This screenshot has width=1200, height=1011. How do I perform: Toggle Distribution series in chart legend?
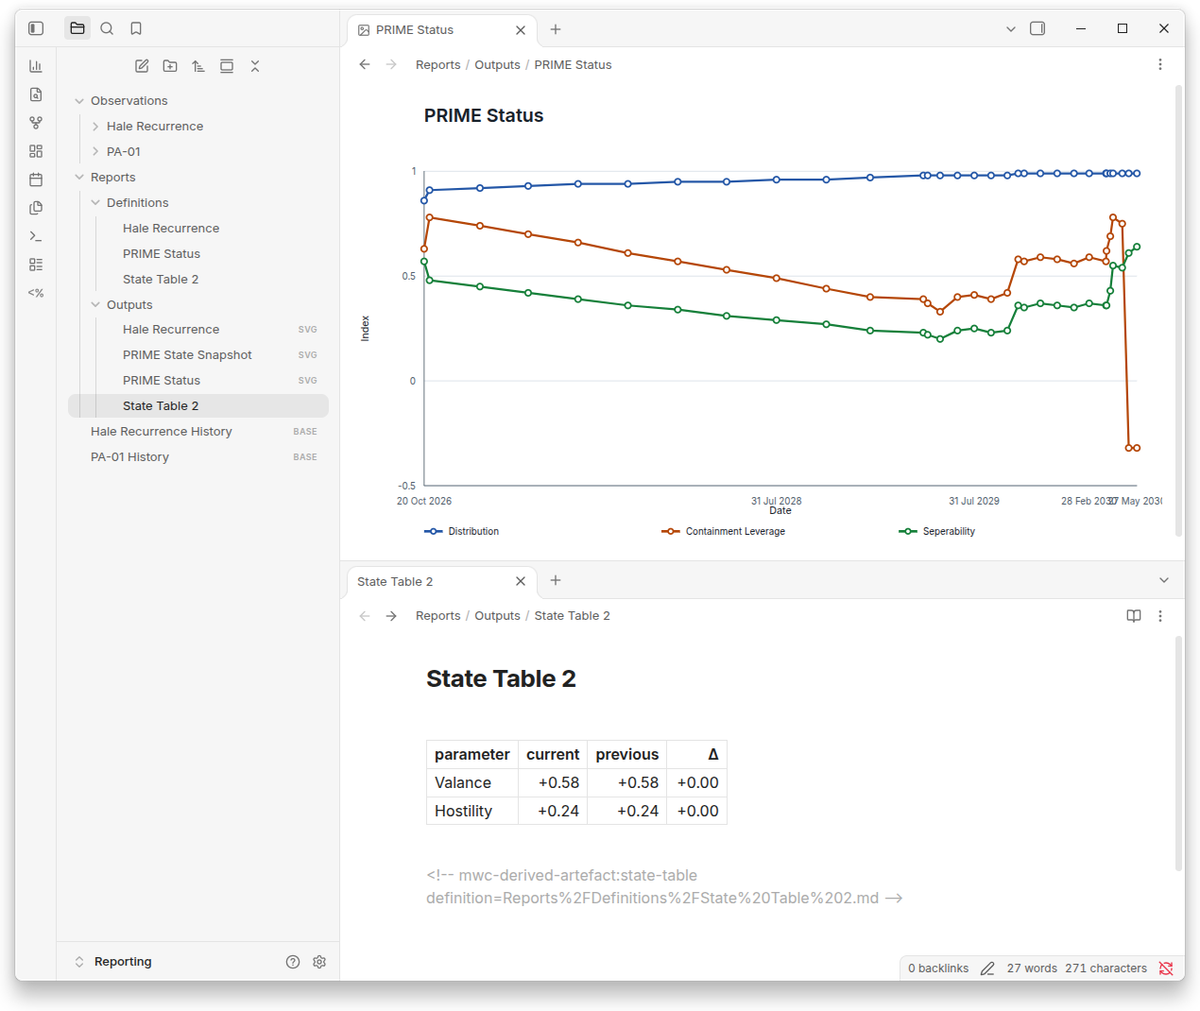[x=462, y=532]
